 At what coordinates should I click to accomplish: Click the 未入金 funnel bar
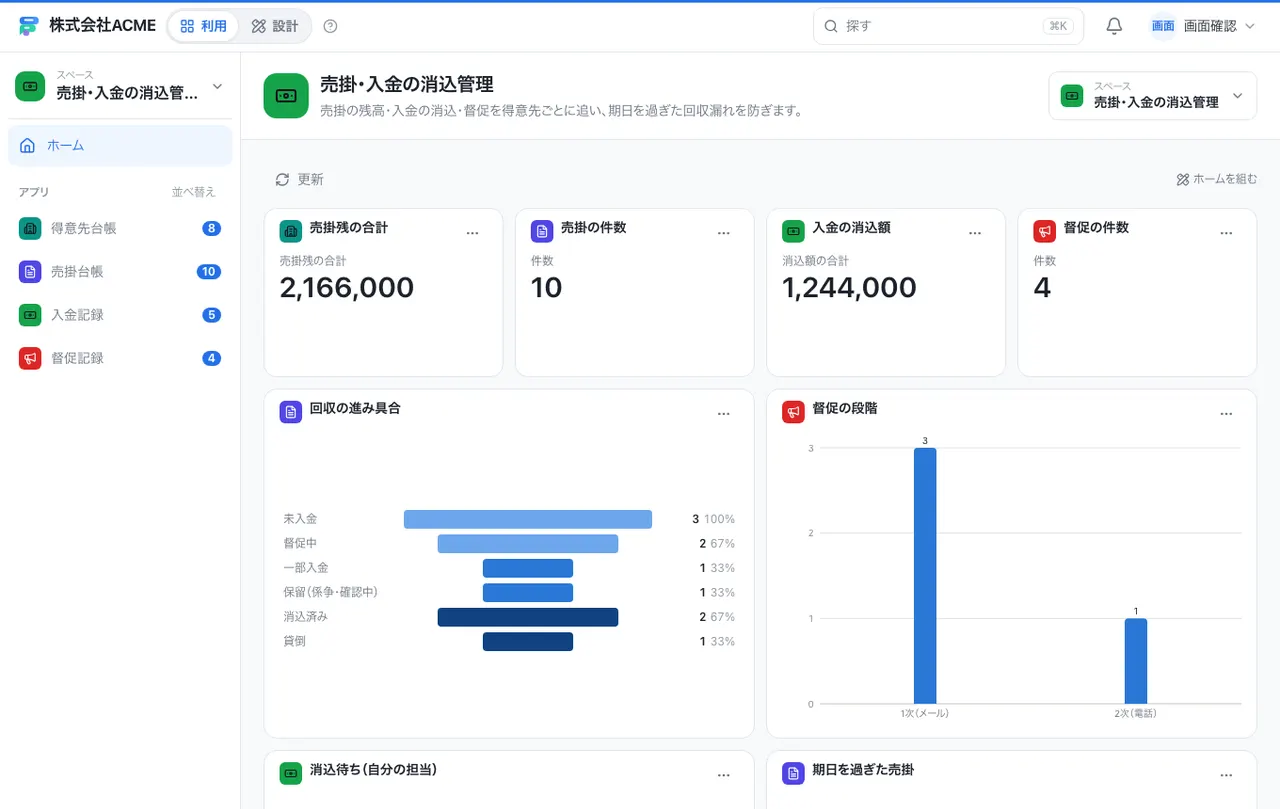click(528, 519)
